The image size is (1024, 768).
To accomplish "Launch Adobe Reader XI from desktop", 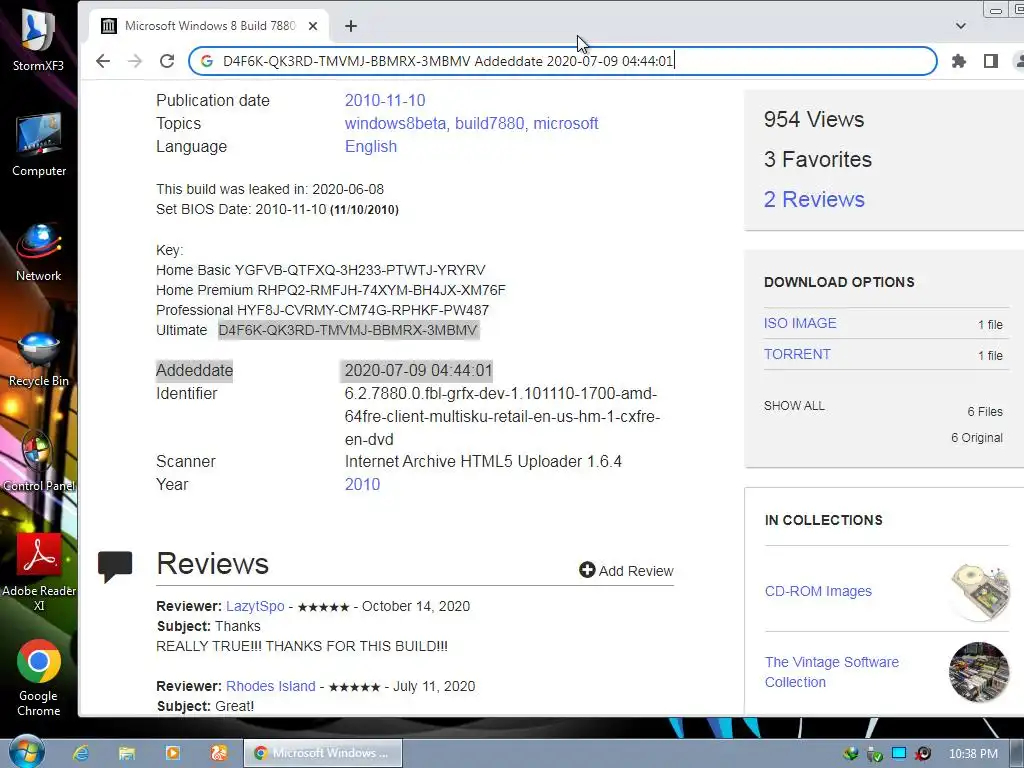I will pyautogui.click(x=39, y=573).
